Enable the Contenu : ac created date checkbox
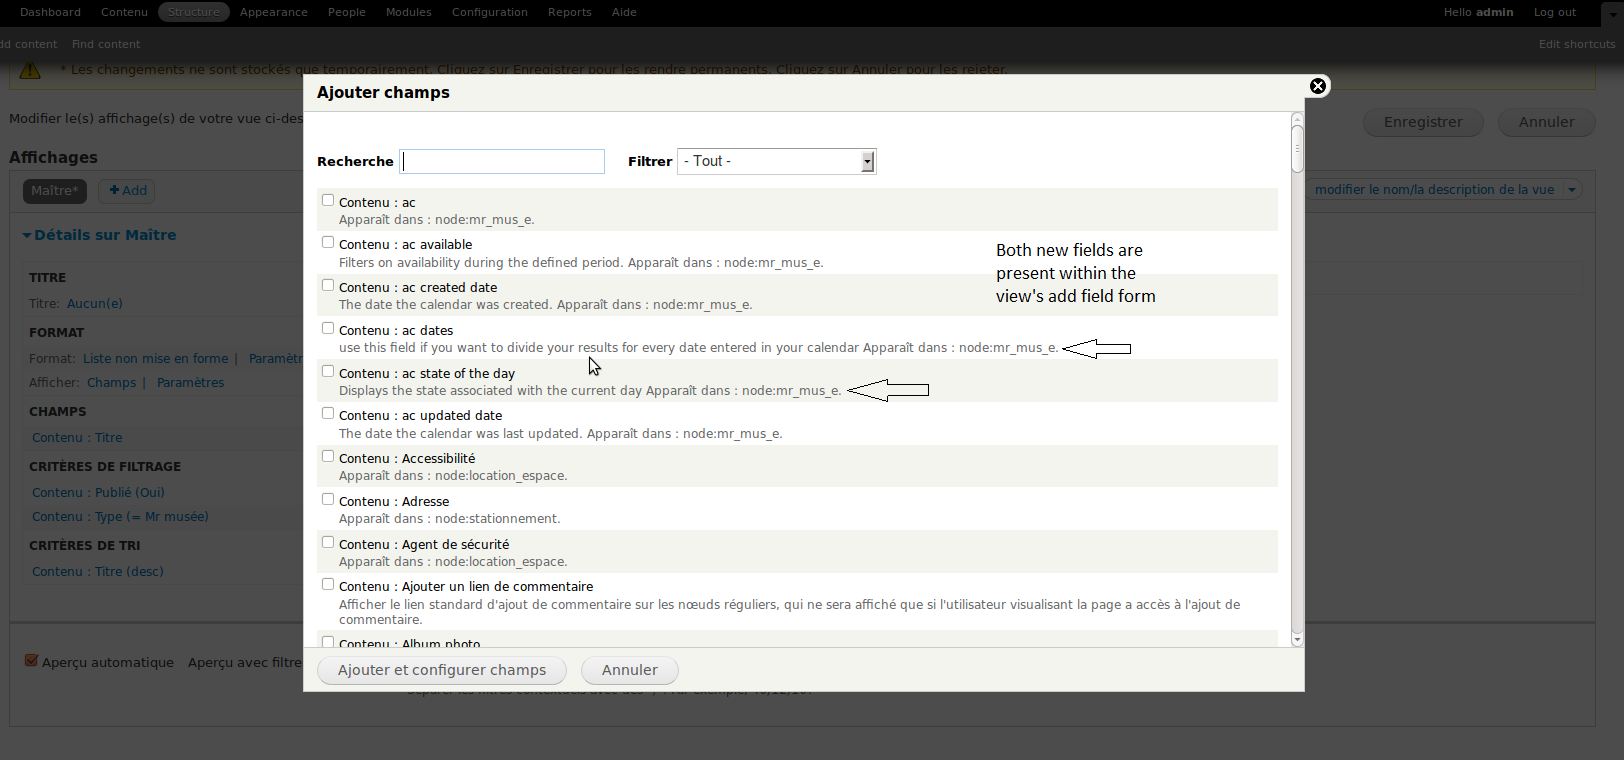1624x760 pixels. point(328,285)
